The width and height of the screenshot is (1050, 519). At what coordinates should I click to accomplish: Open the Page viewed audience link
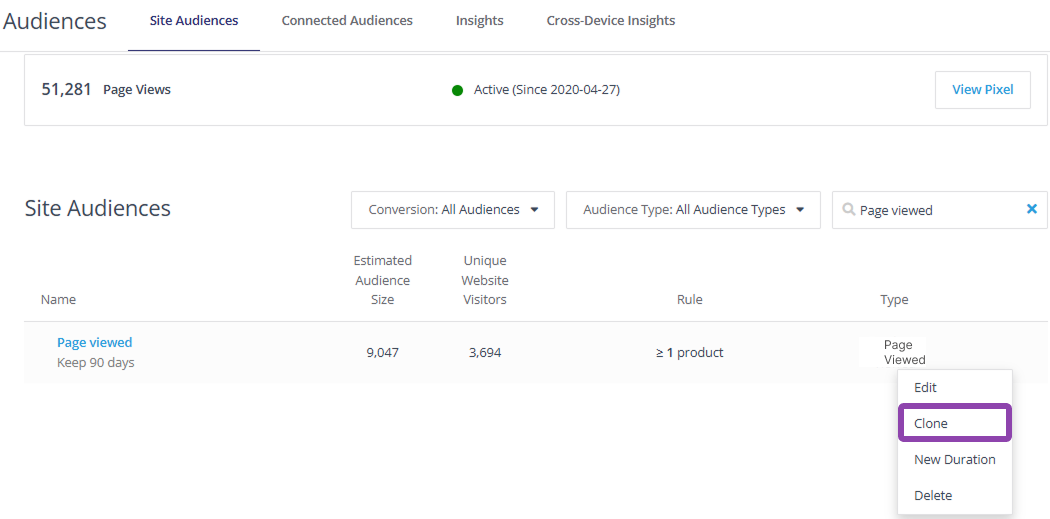click(x=94, y=342)
